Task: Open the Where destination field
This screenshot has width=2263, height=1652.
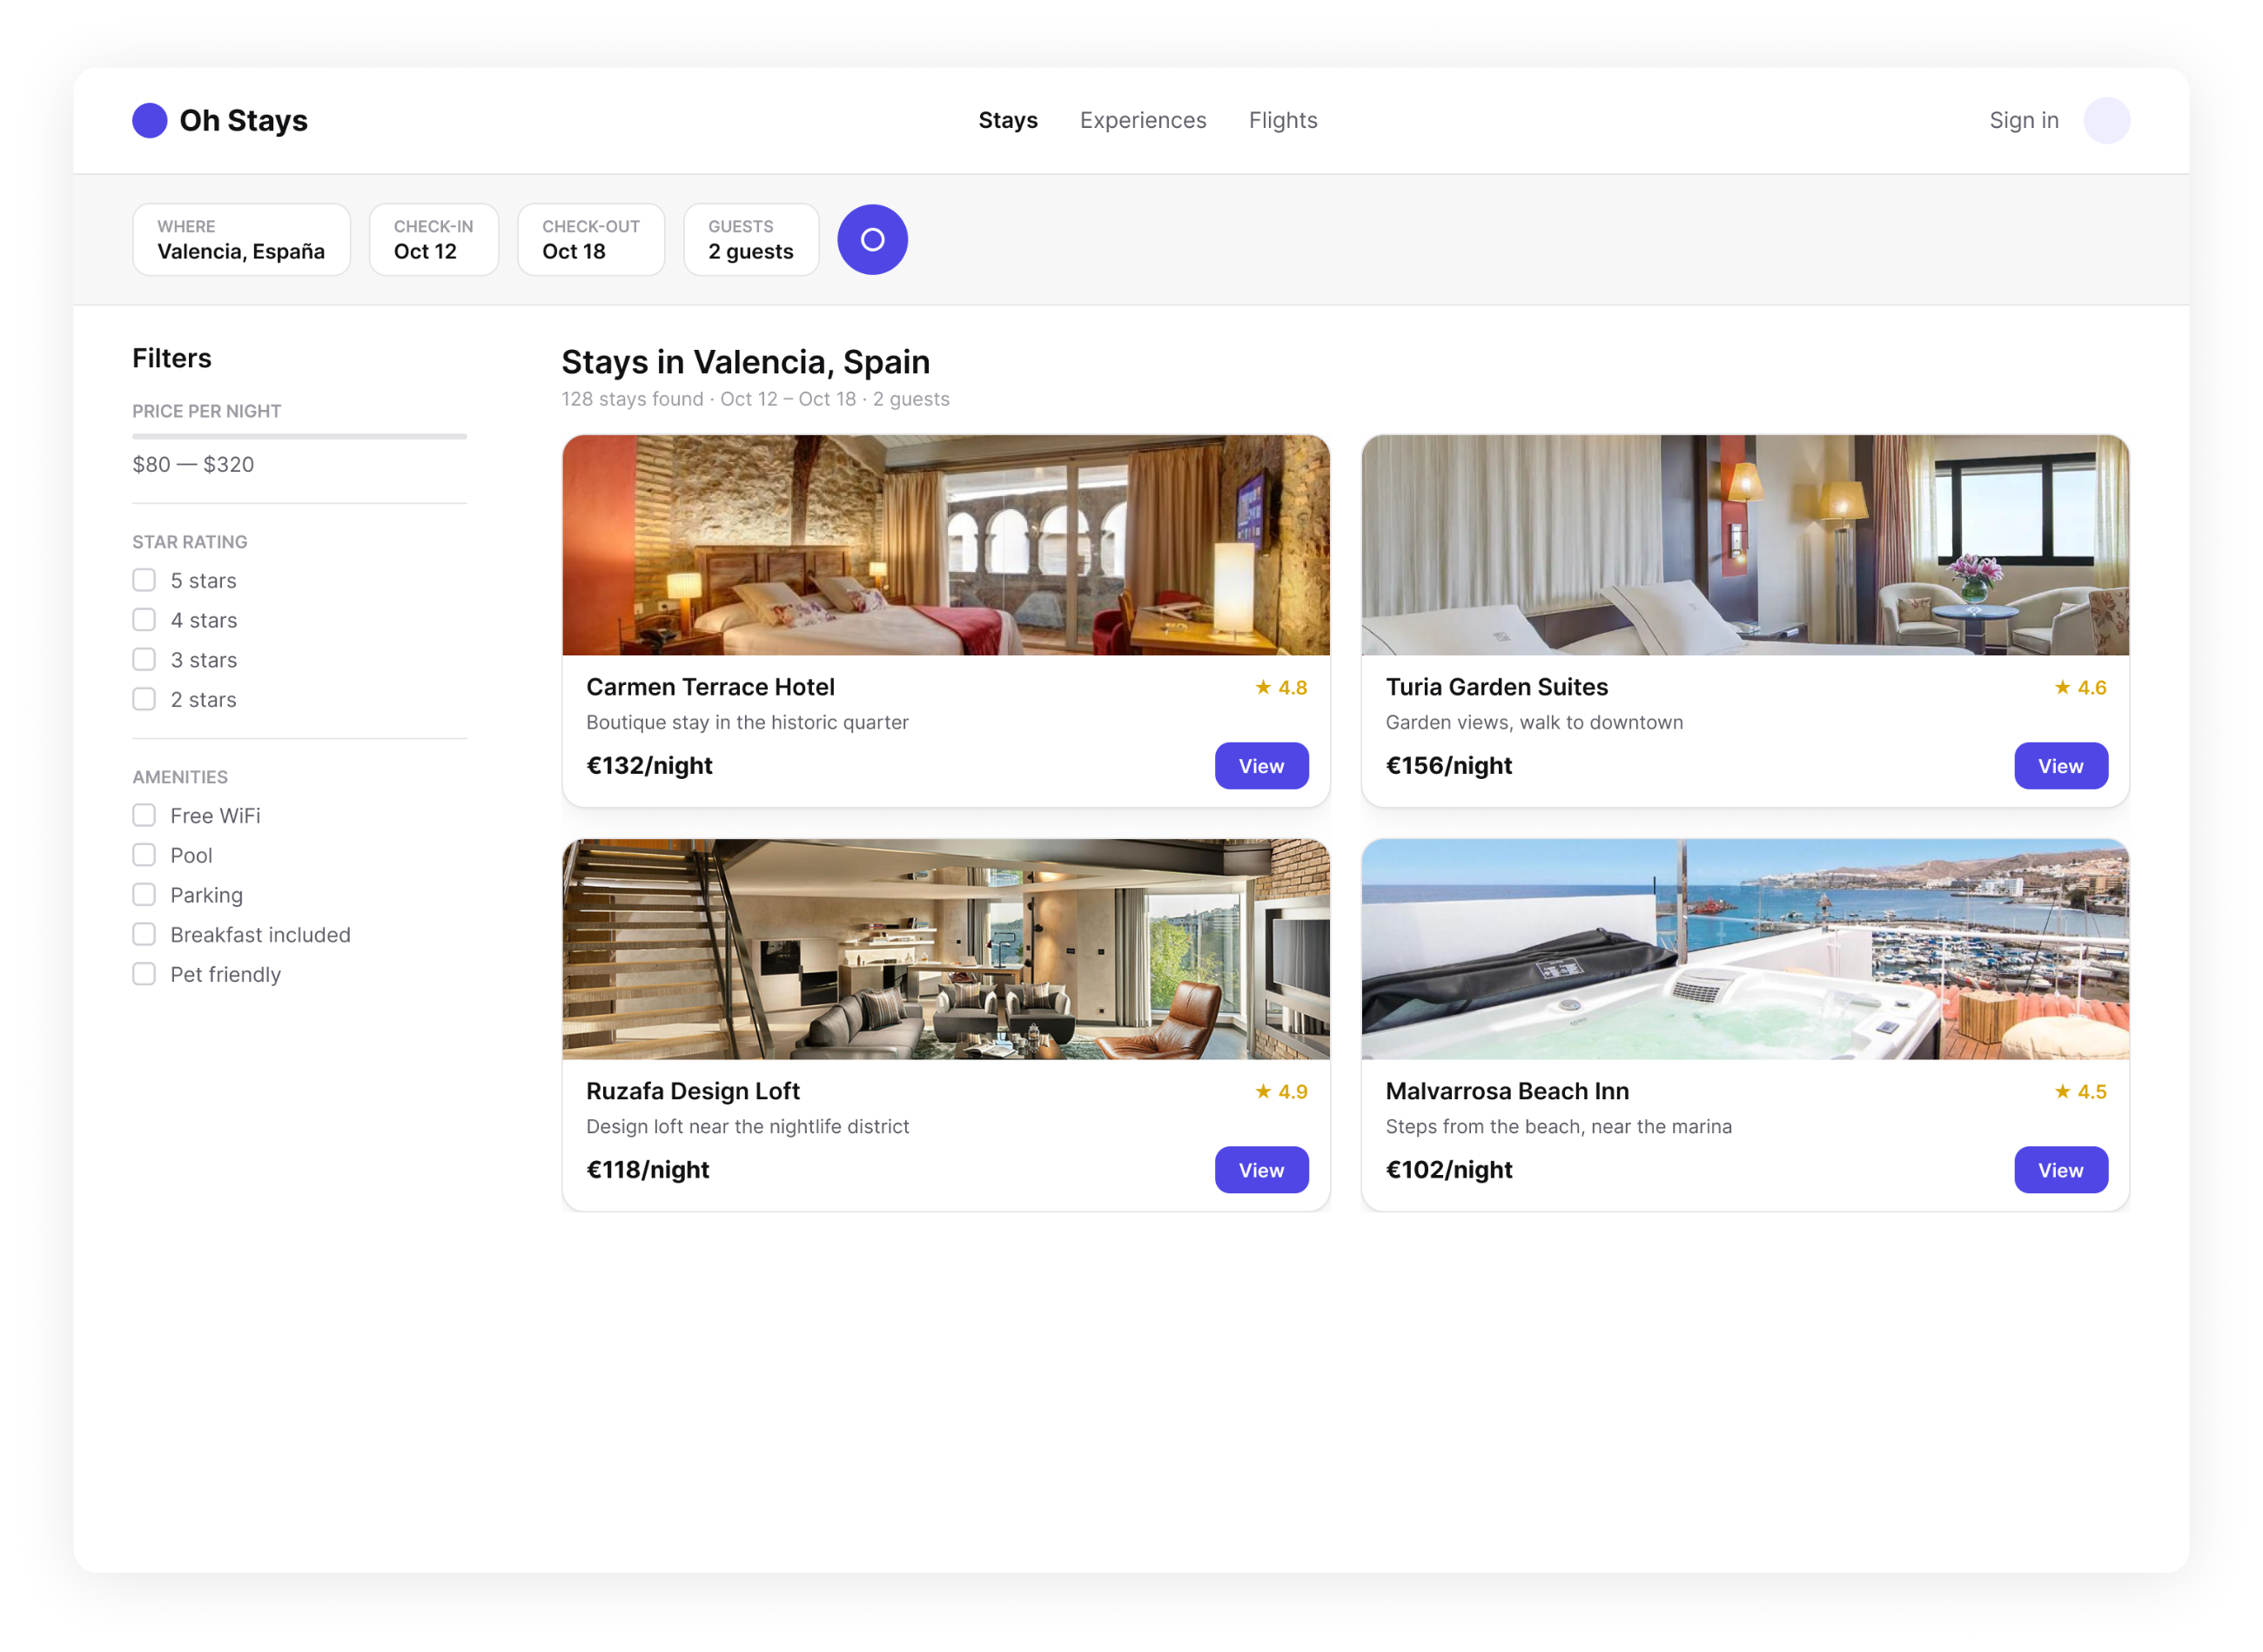Action: [241, 240]
